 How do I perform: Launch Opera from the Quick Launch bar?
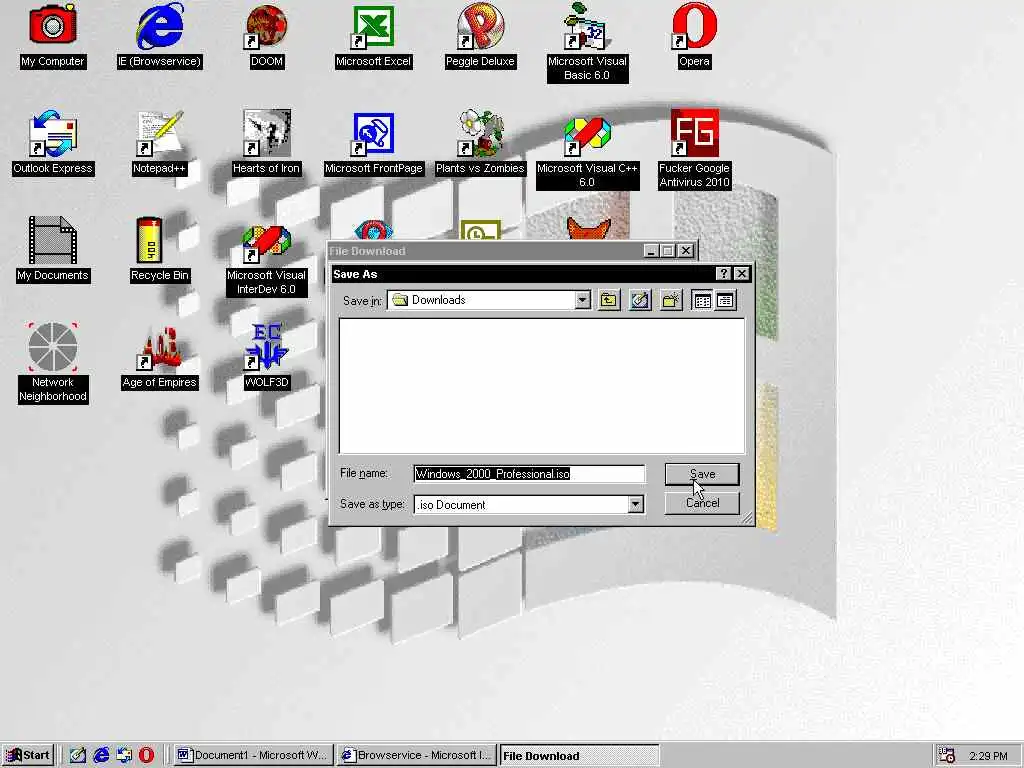click(x=147, y=756)
